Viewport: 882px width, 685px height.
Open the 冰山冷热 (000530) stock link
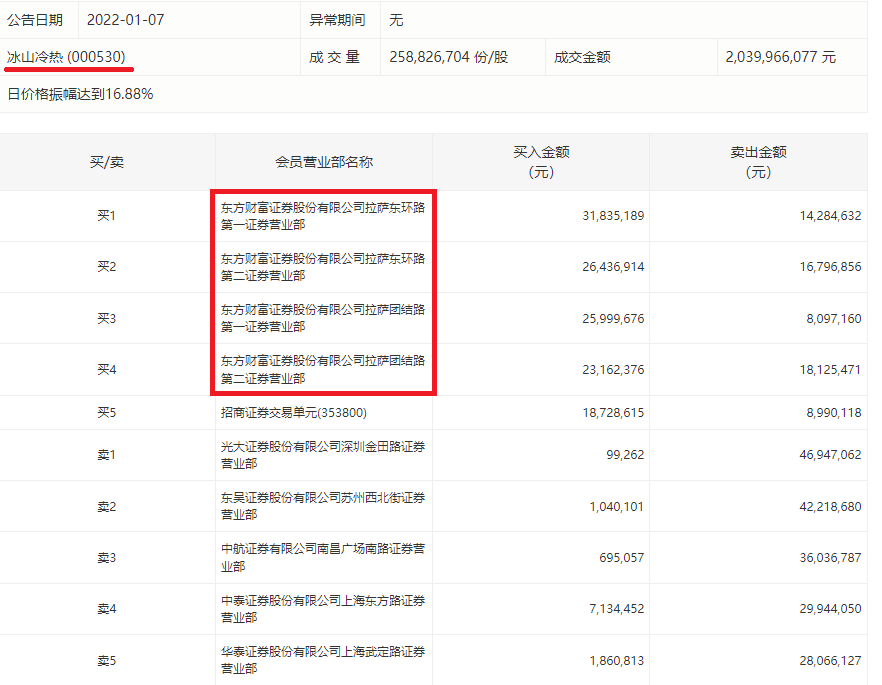66,57
